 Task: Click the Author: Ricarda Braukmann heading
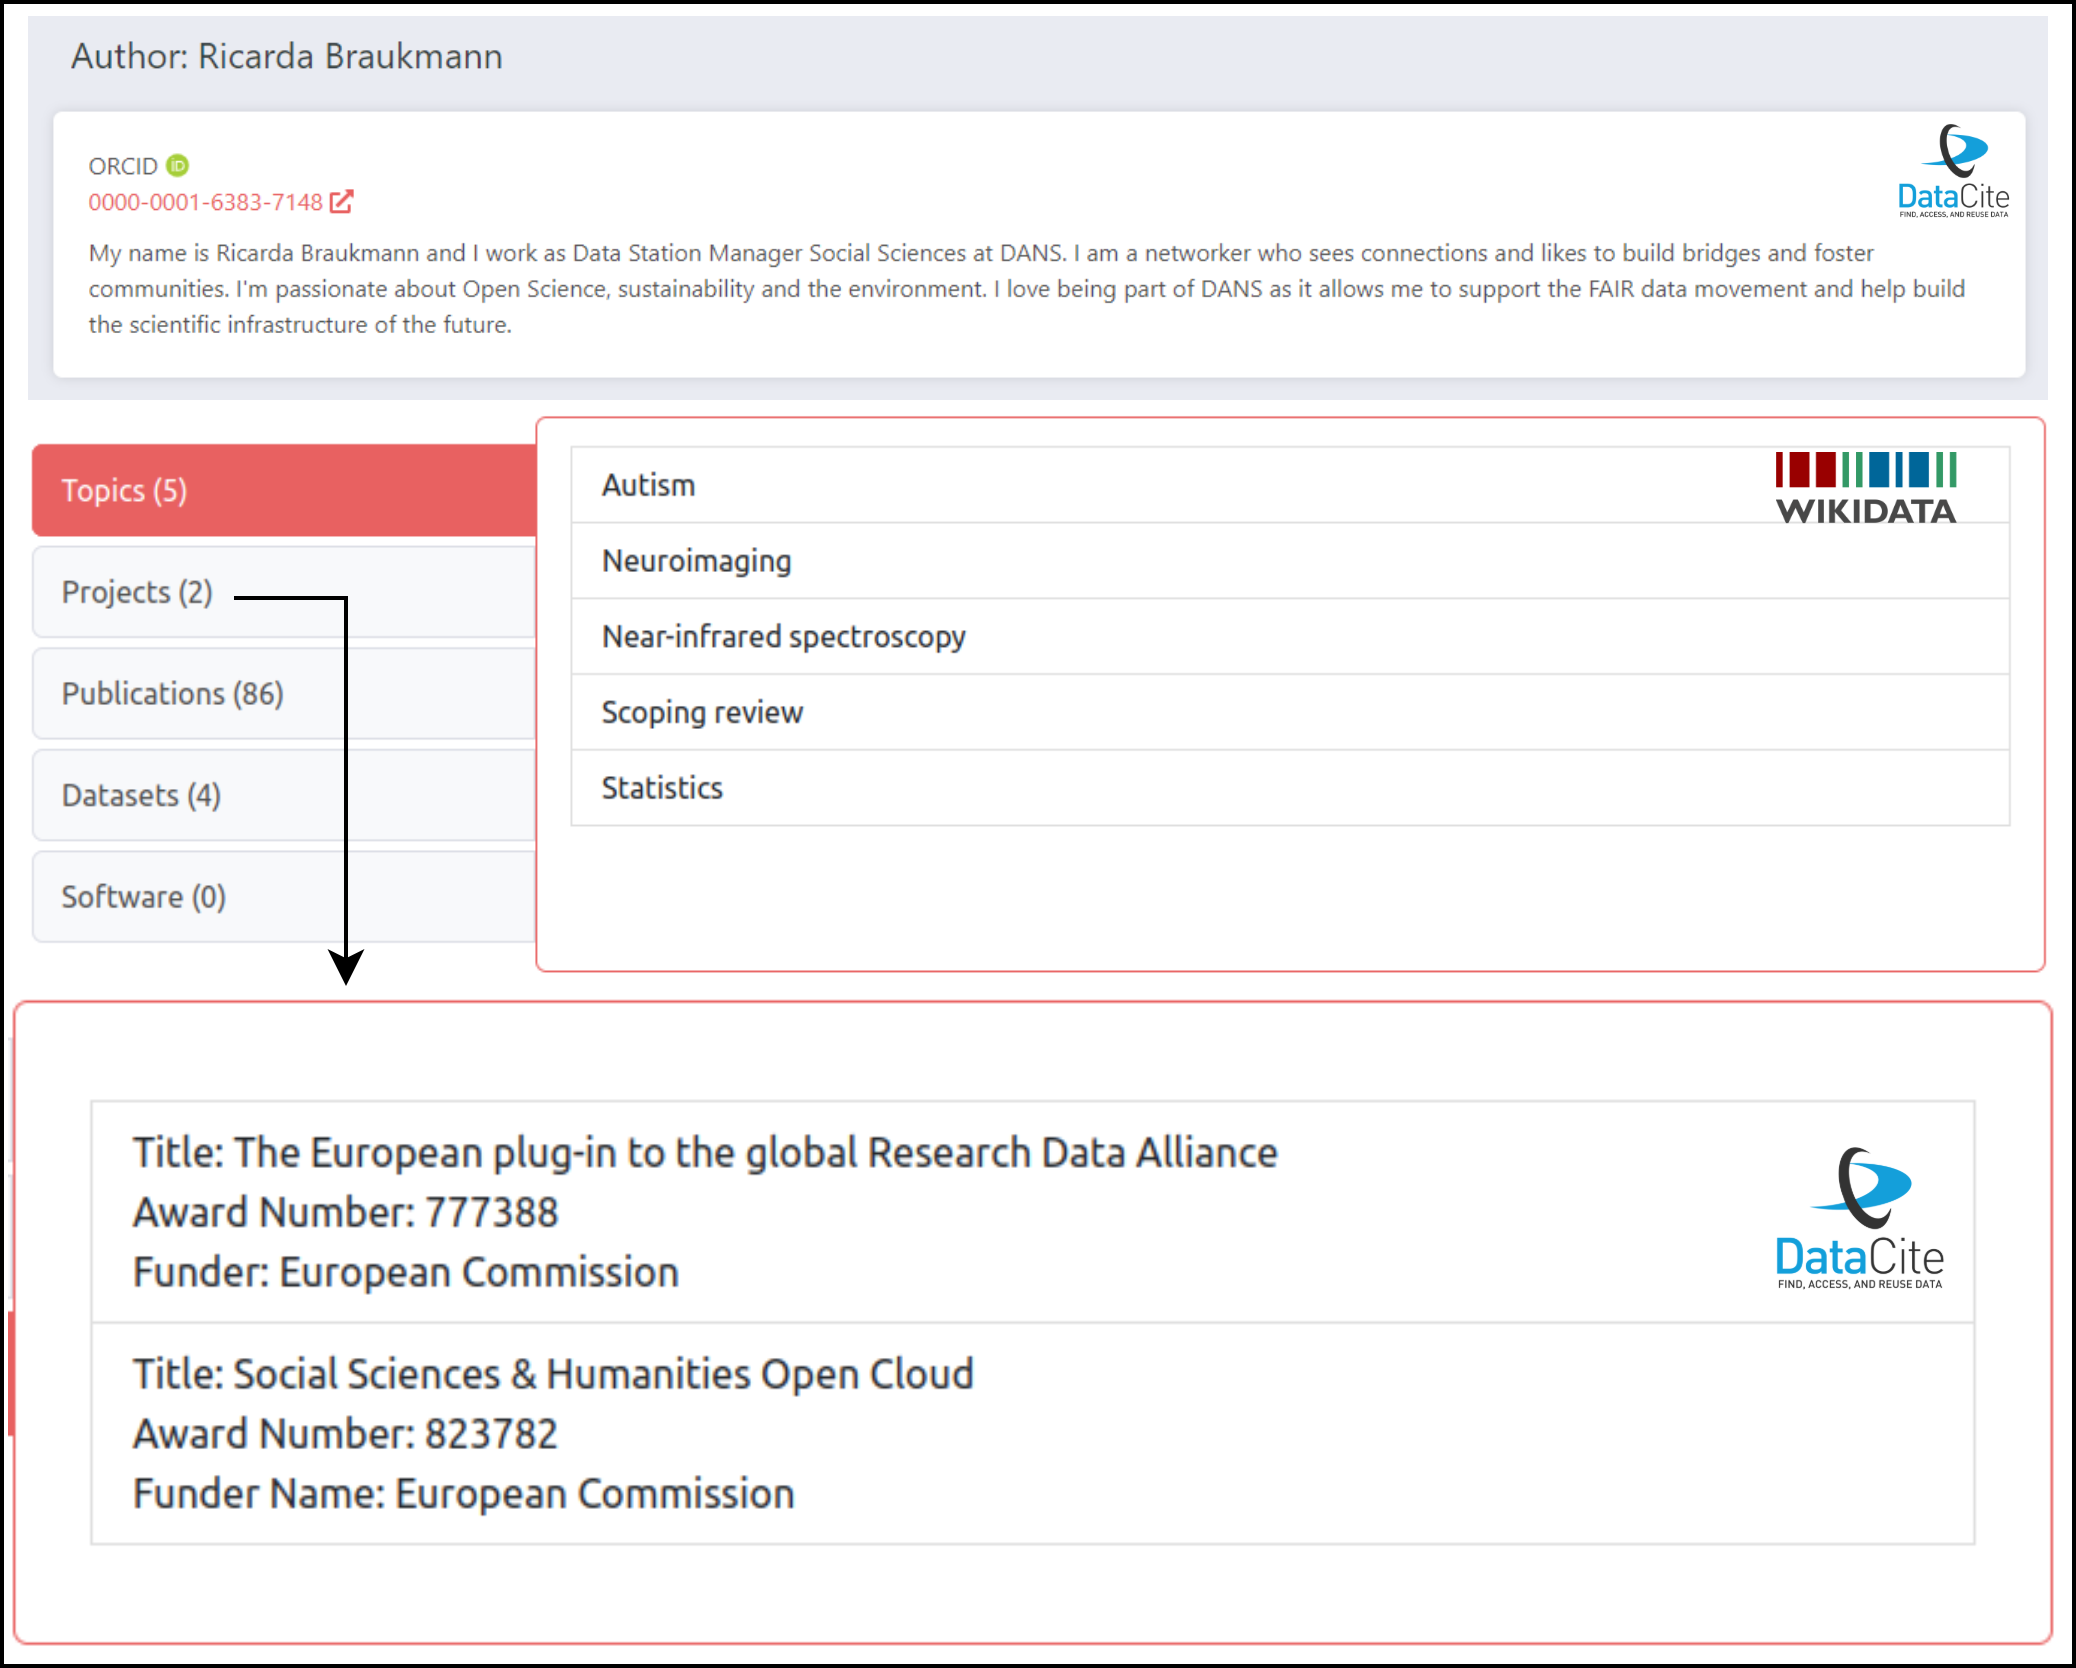point(286,57)
